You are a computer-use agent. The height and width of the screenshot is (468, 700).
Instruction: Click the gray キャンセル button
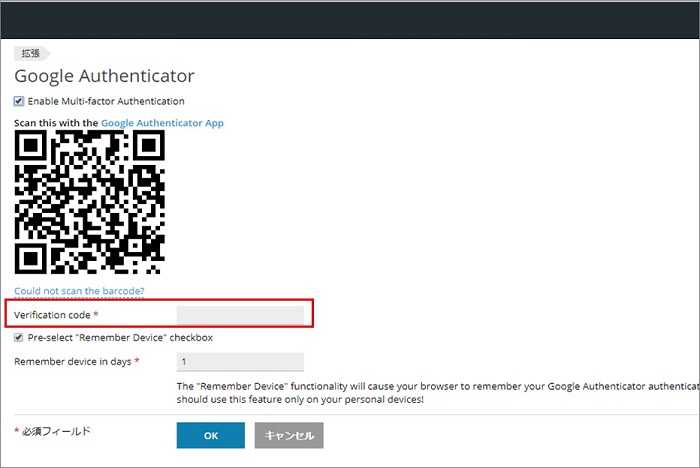click(289, 435)
